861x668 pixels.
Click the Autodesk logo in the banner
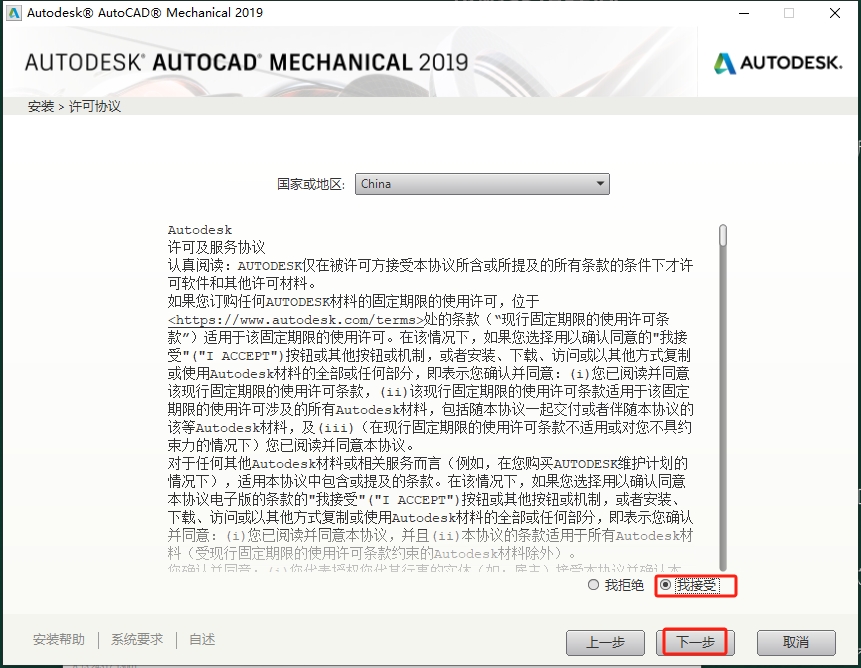click(x=777, y=63)
